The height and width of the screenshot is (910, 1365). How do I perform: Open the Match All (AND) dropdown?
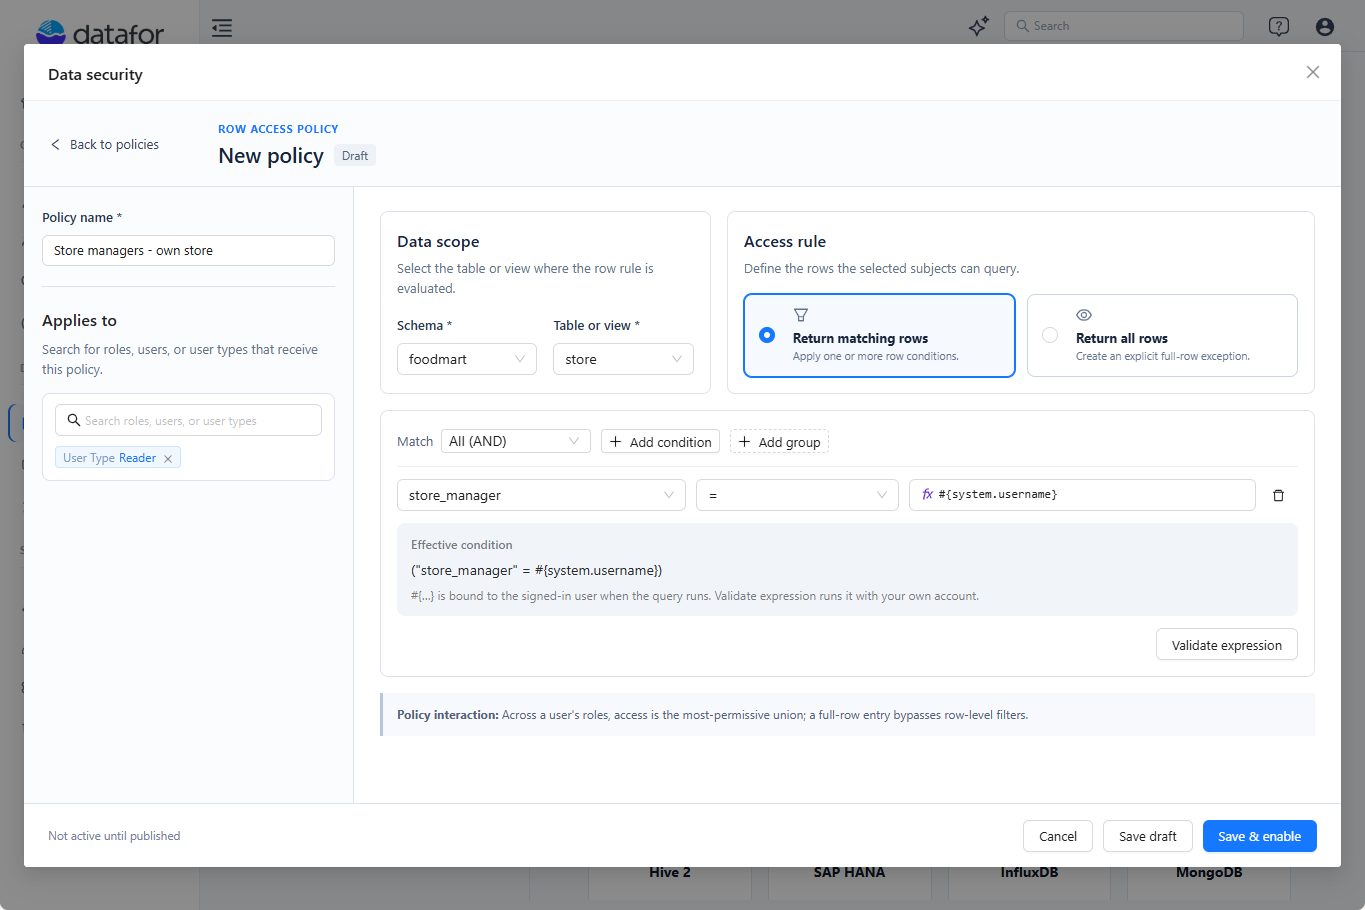point(516,441)
